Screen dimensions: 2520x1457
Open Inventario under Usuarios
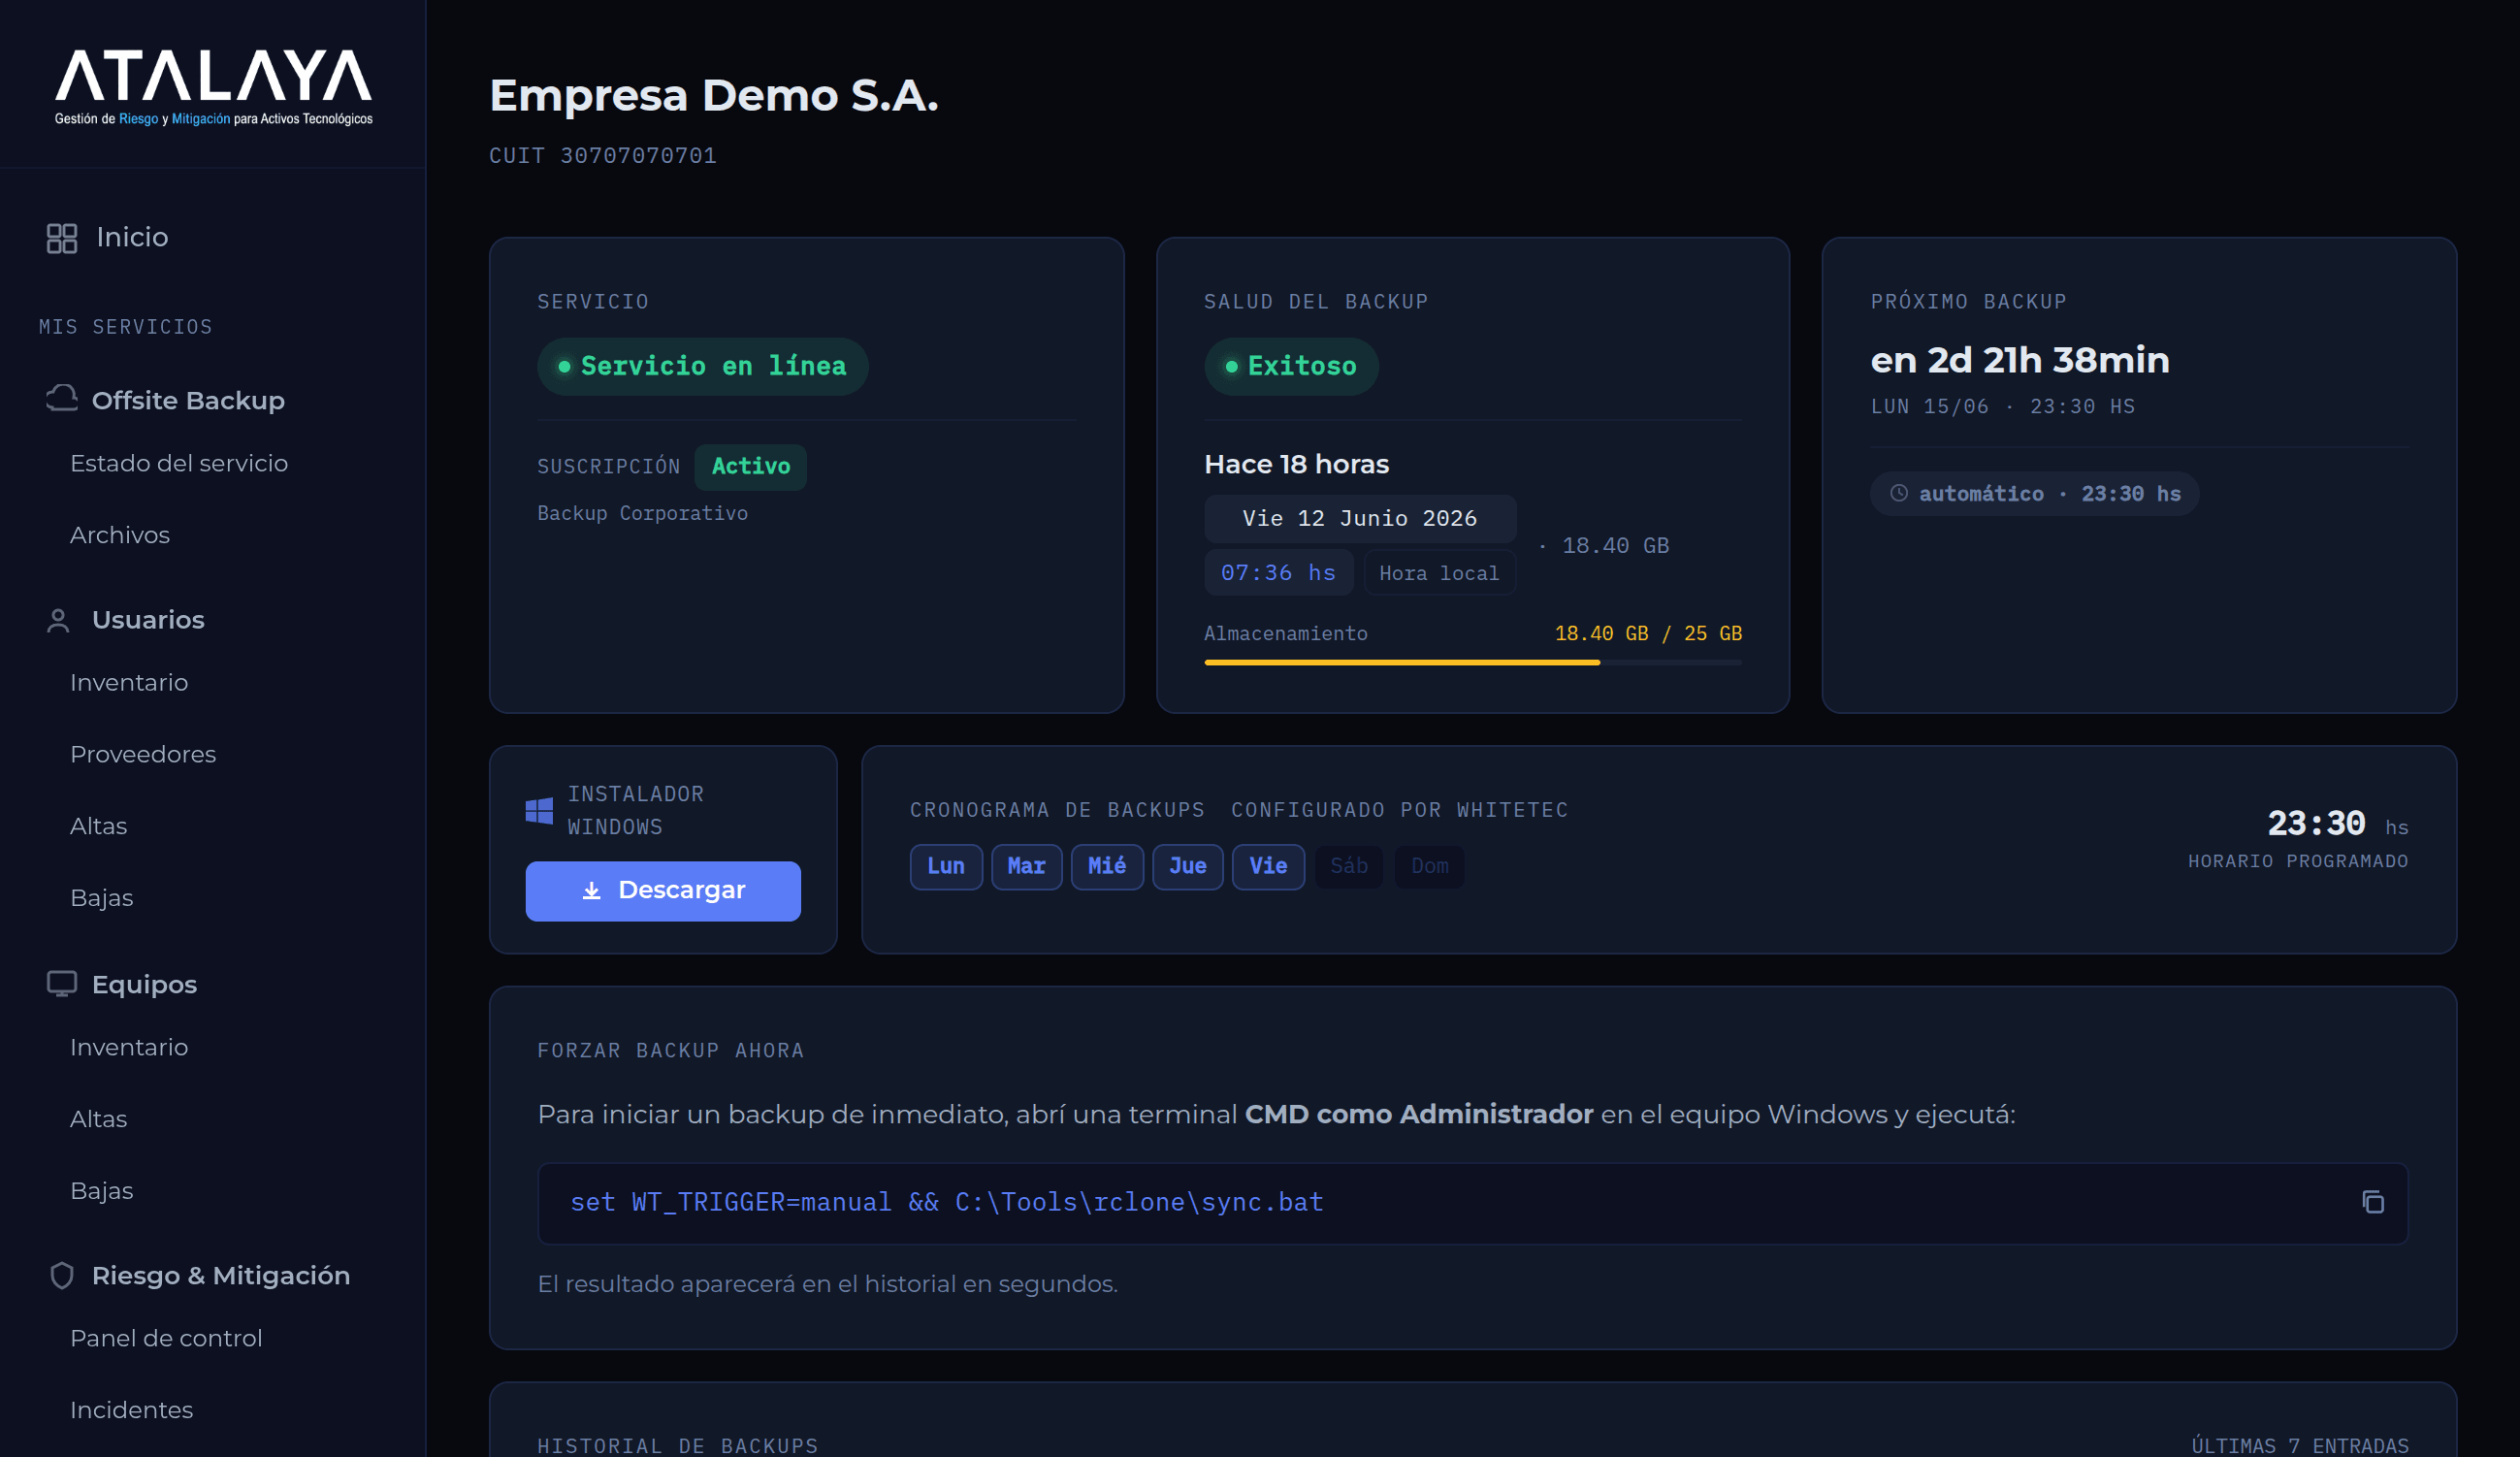pos(129,682)
